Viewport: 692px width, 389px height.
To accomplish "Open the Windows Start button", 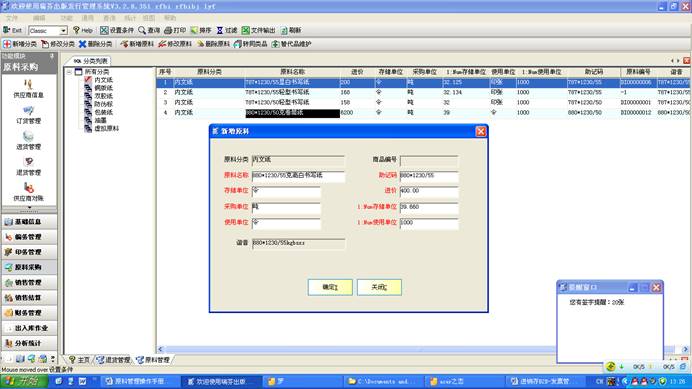I will [24, 381].
